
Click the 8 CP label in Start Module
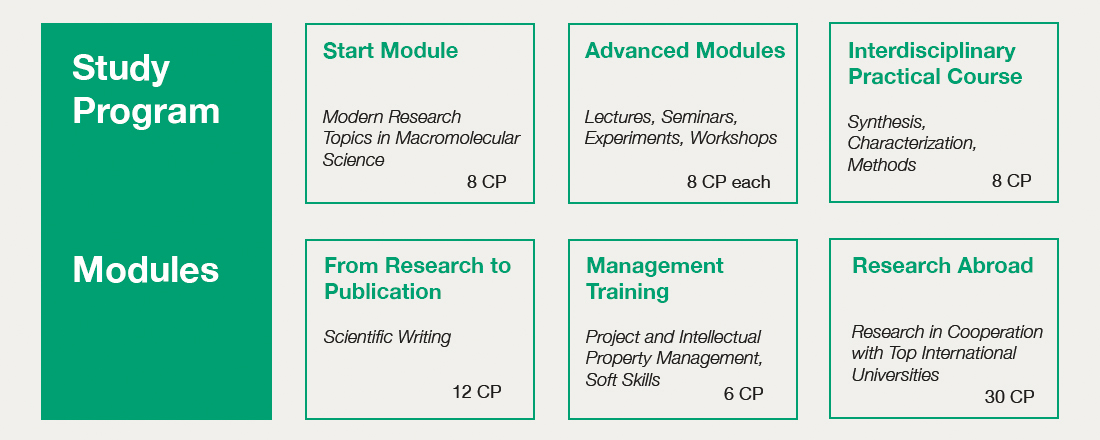486,182
